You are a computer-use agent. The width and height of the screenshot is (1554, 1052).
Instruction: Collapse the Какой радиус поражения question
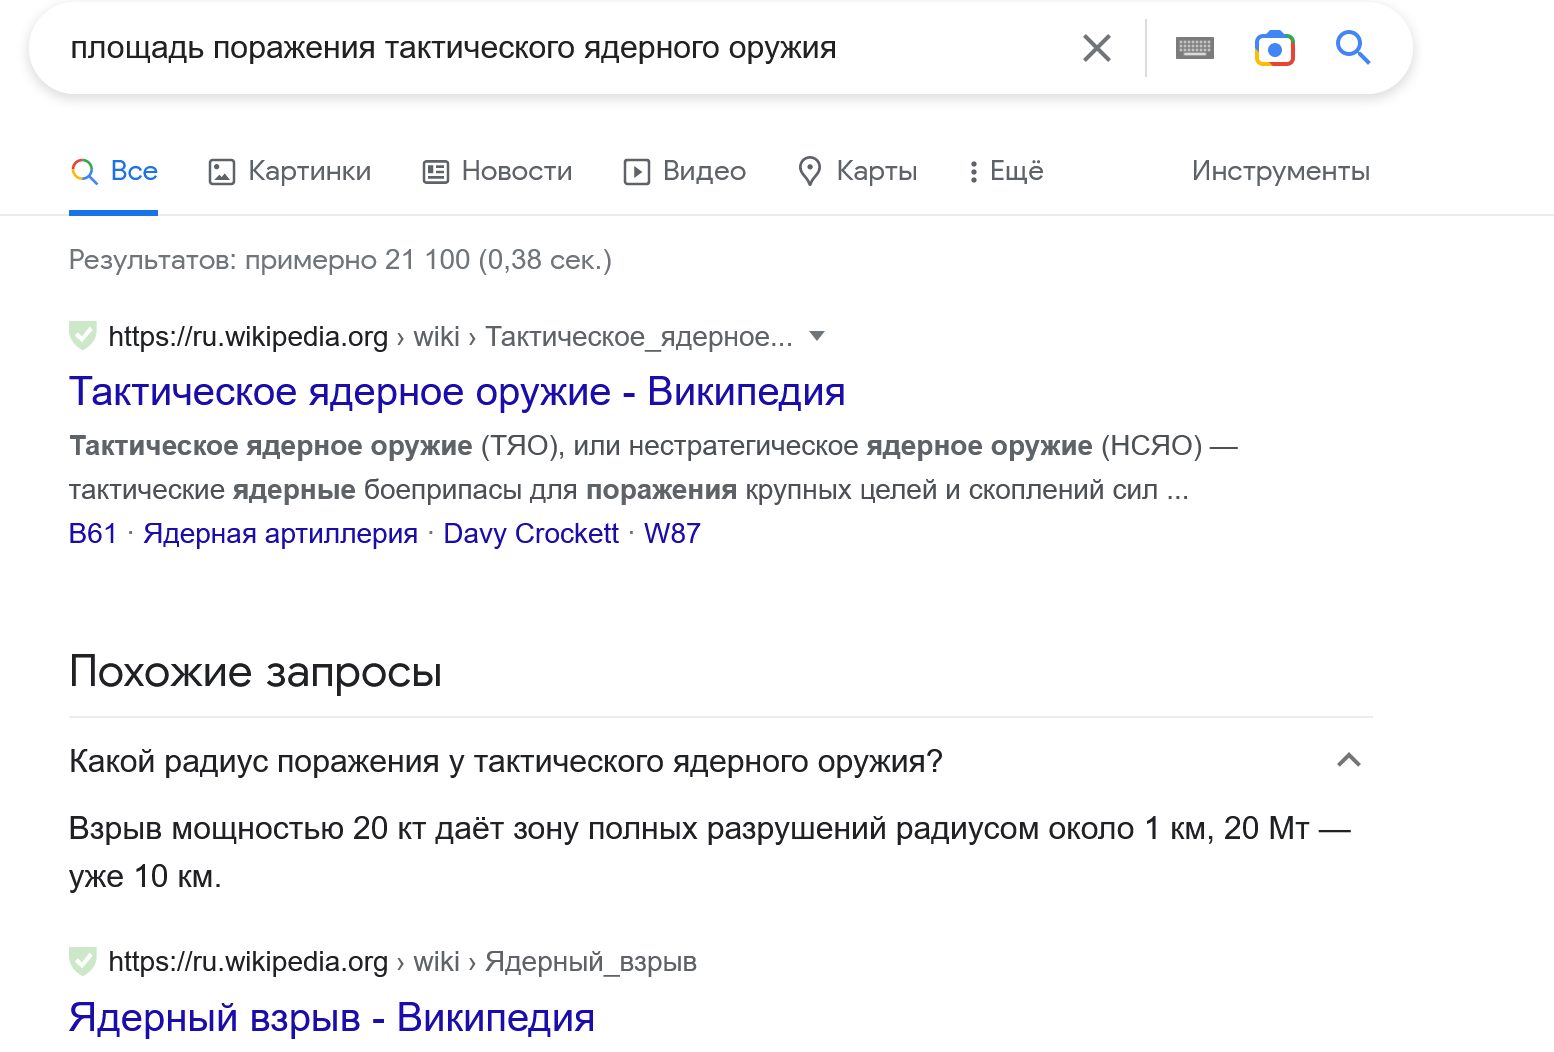point(1348,761)
